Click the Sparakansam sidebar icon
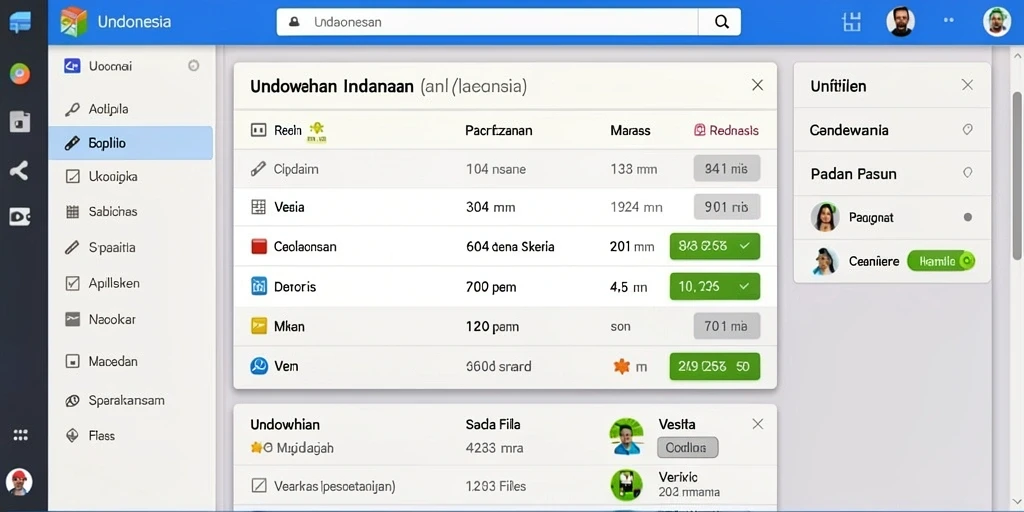The width and height of the screenshot is (1024, 512). point(72,400)
